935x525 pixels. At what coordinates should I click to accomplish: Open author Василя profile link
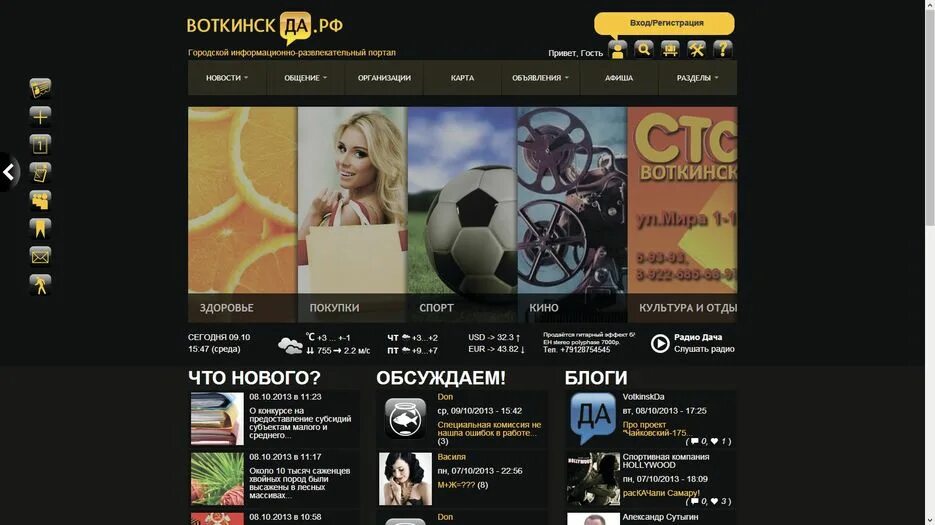click(451, 457)
